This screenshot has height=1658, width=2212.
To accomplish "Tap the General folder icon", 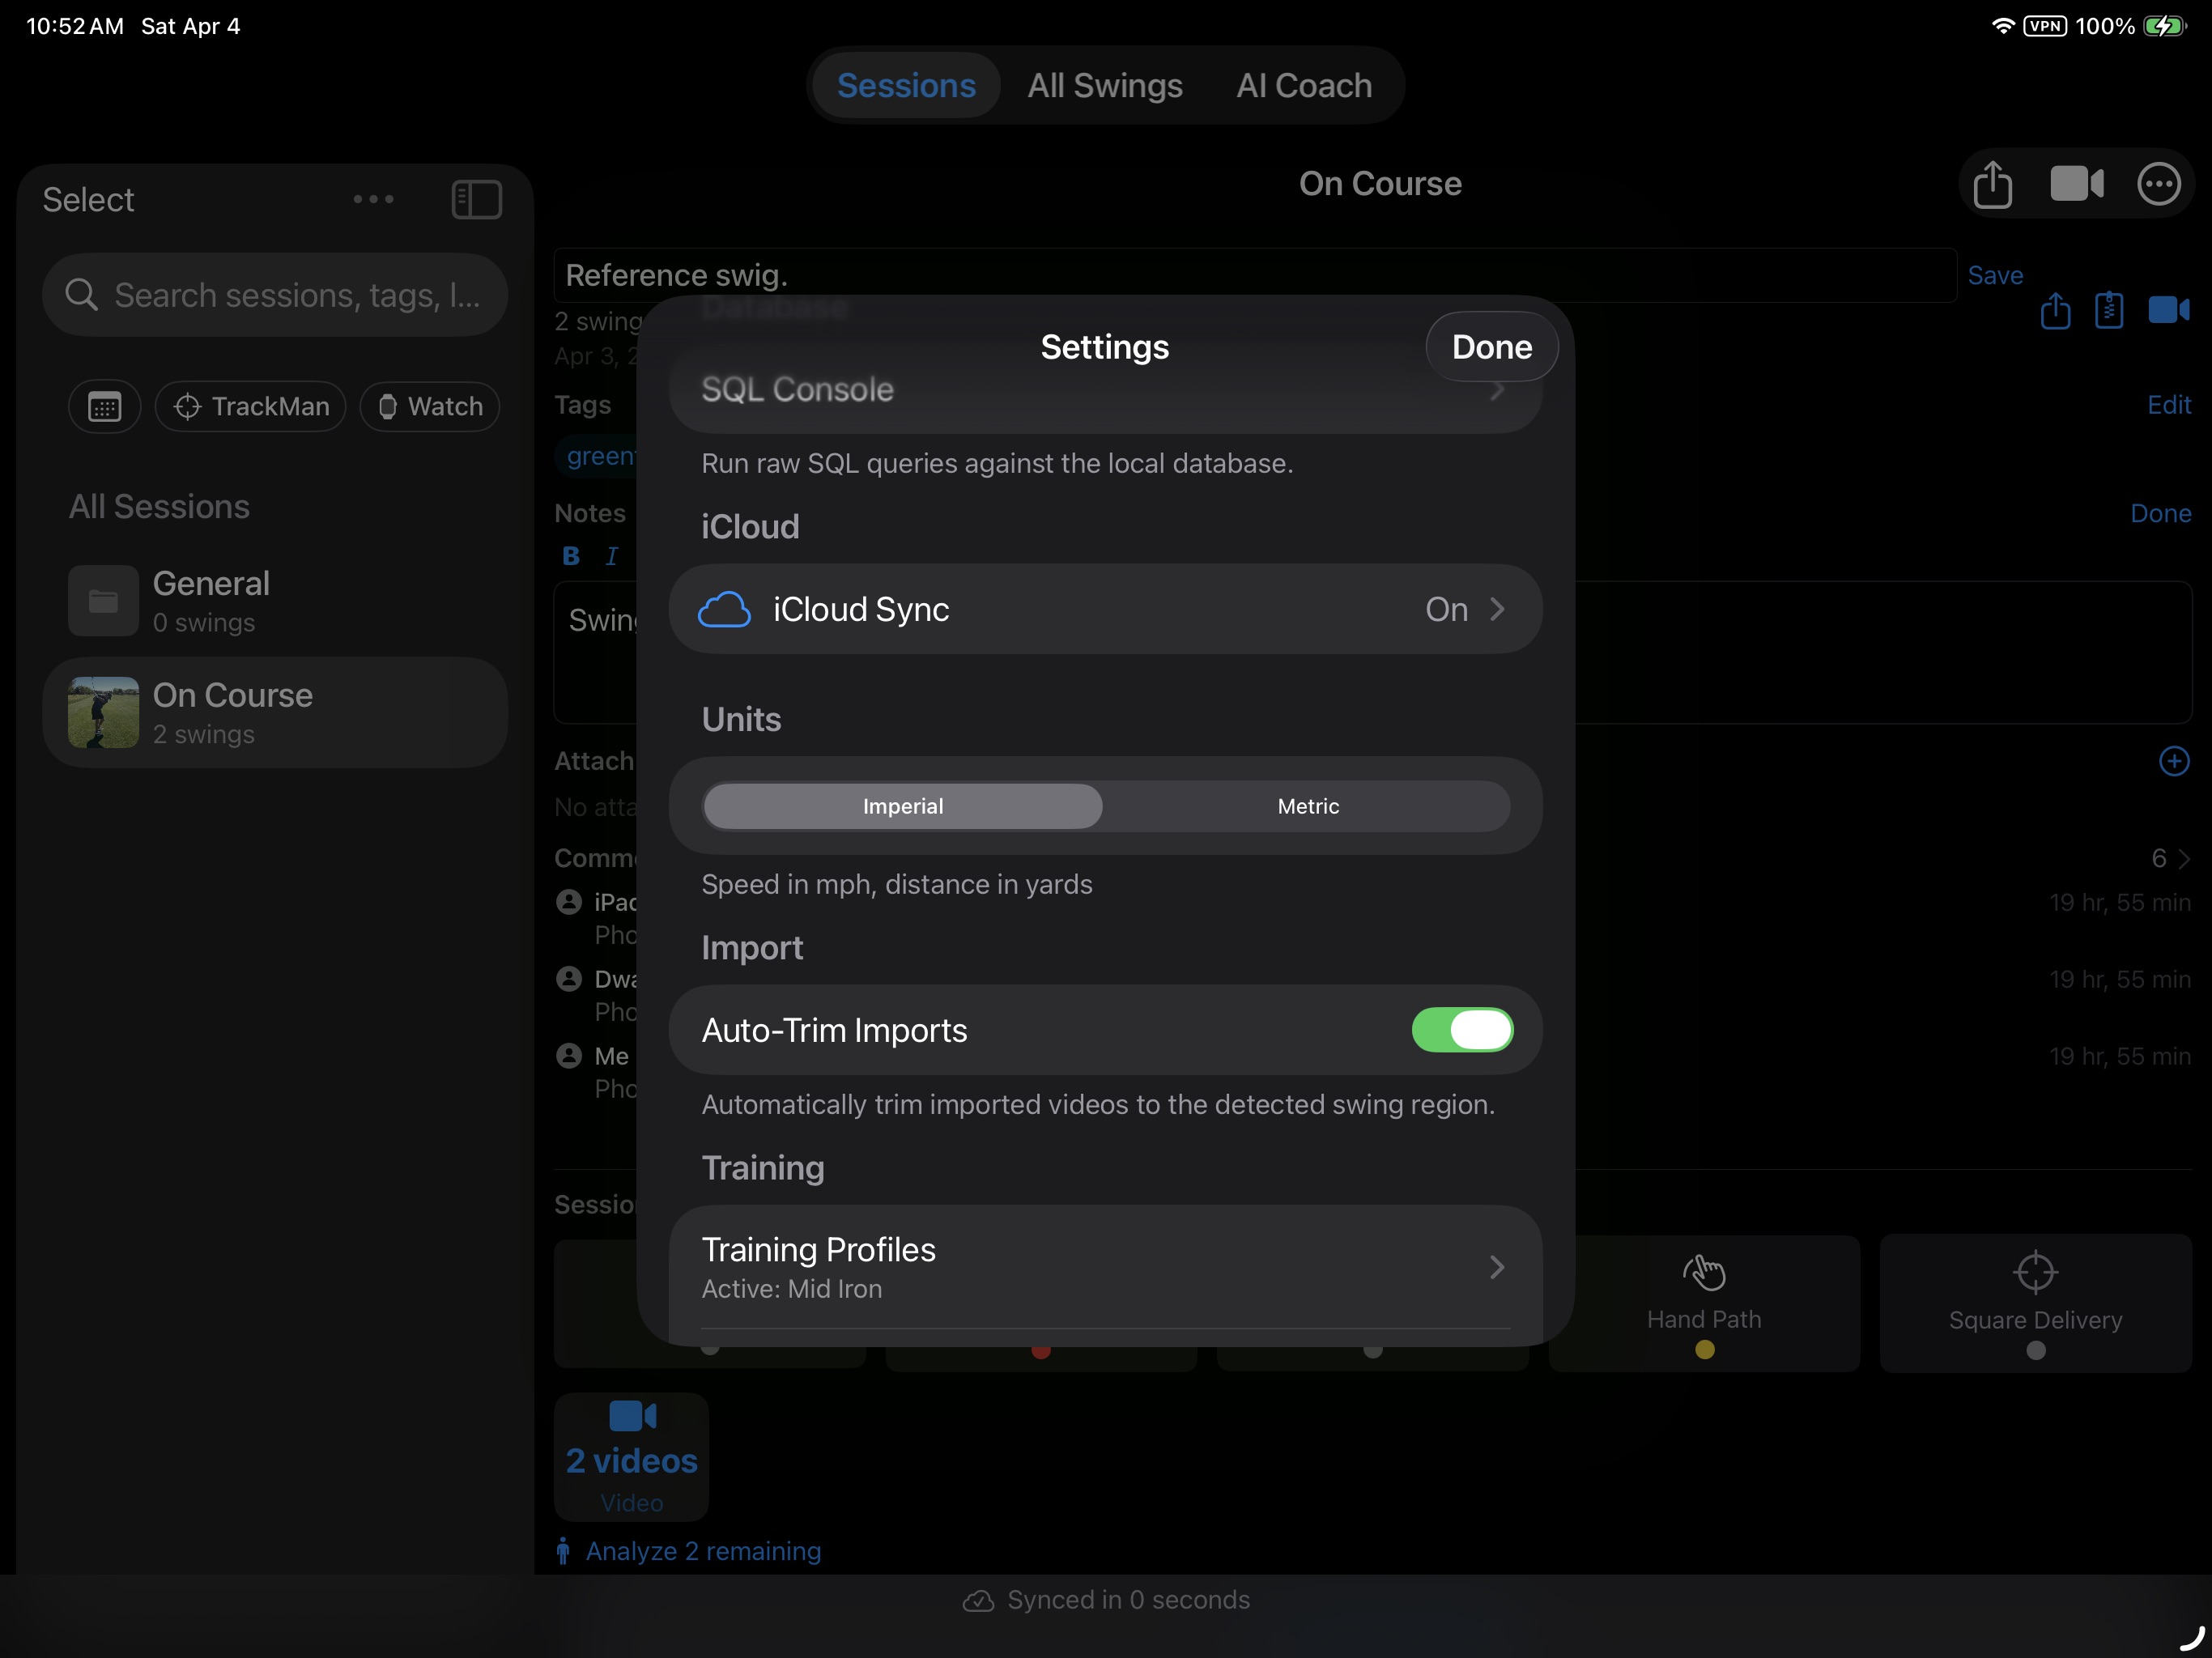I will coord(103,601).
